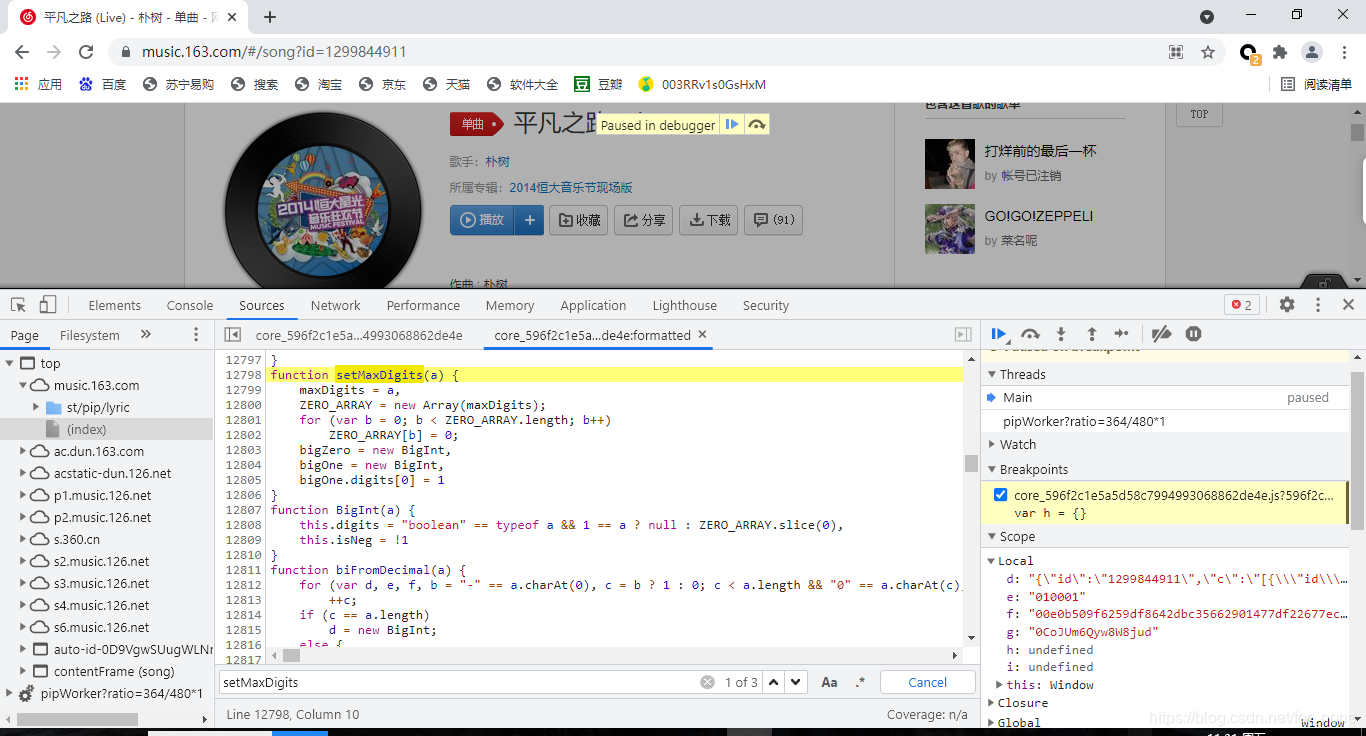
Task: Enable pause on exceptions
Action: [1193, 334]
